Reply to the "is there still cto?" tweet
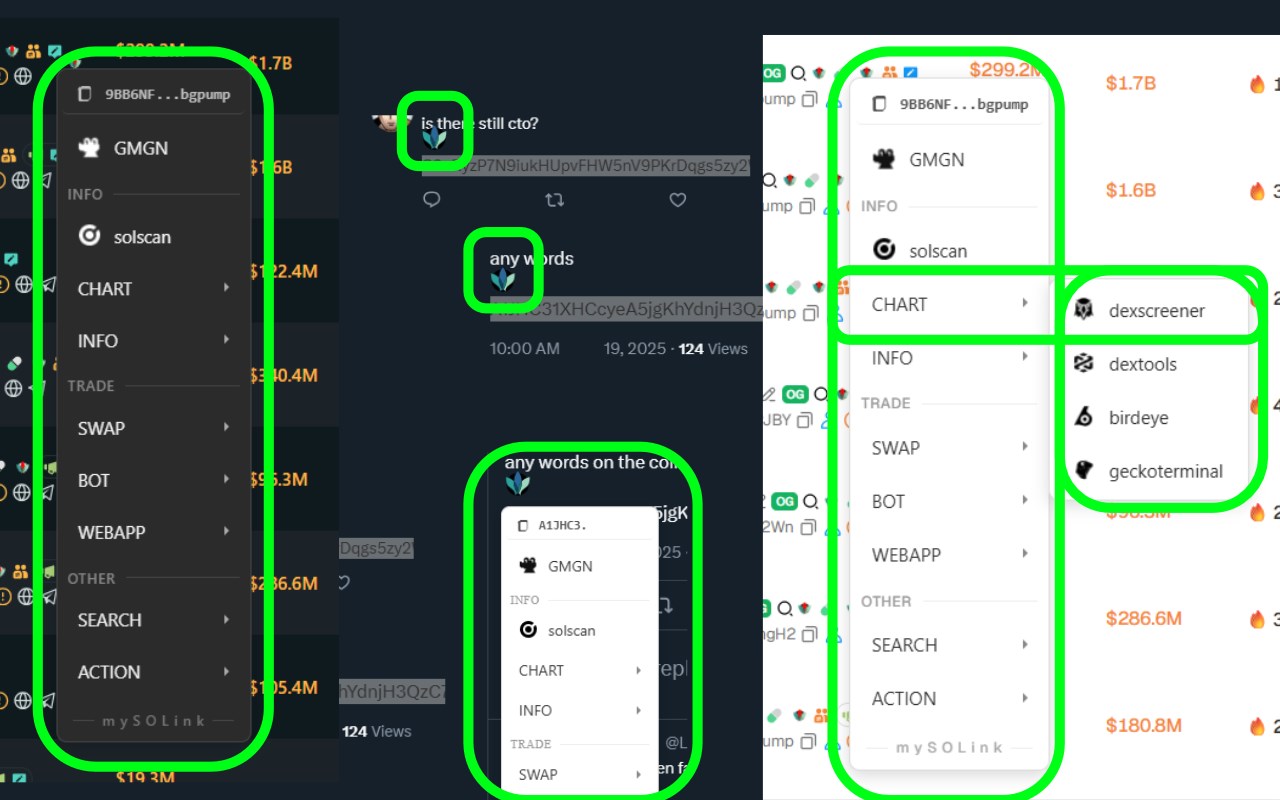Image resolution: width=1280 pixels, height=800 pixels. click(432, 200)
